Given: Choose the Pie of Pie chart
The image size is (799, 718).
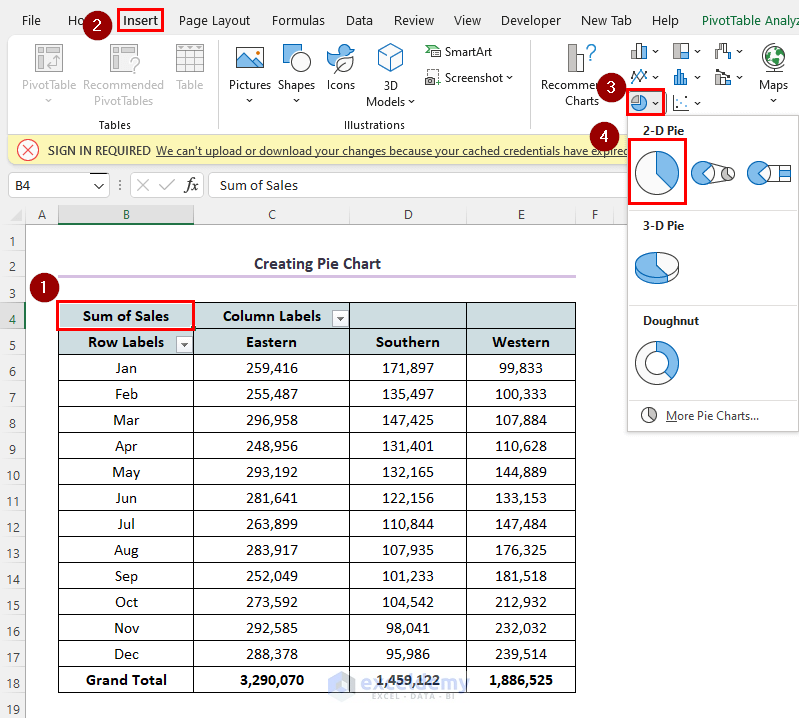Looking at the screenshot, I should coord(713,173).
